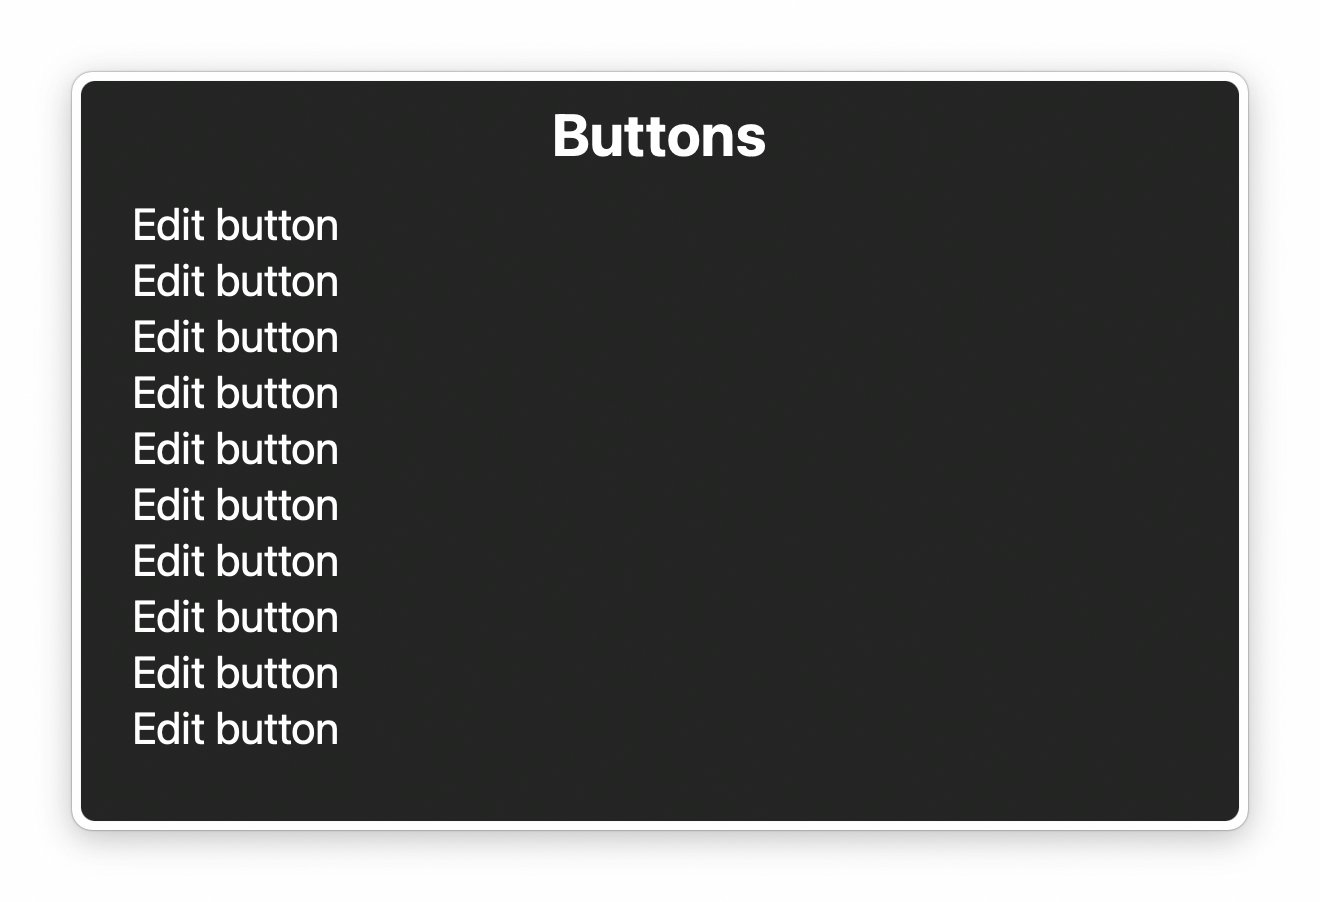This screenshot has height=902, width=1320.
Task: Click the Edit button directly below the heading
Action: (x=235, y=226)
